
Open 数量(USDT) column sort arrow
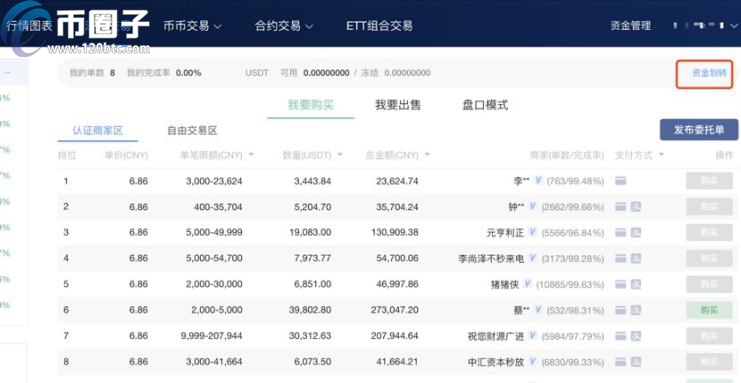[x=340, y=155]
